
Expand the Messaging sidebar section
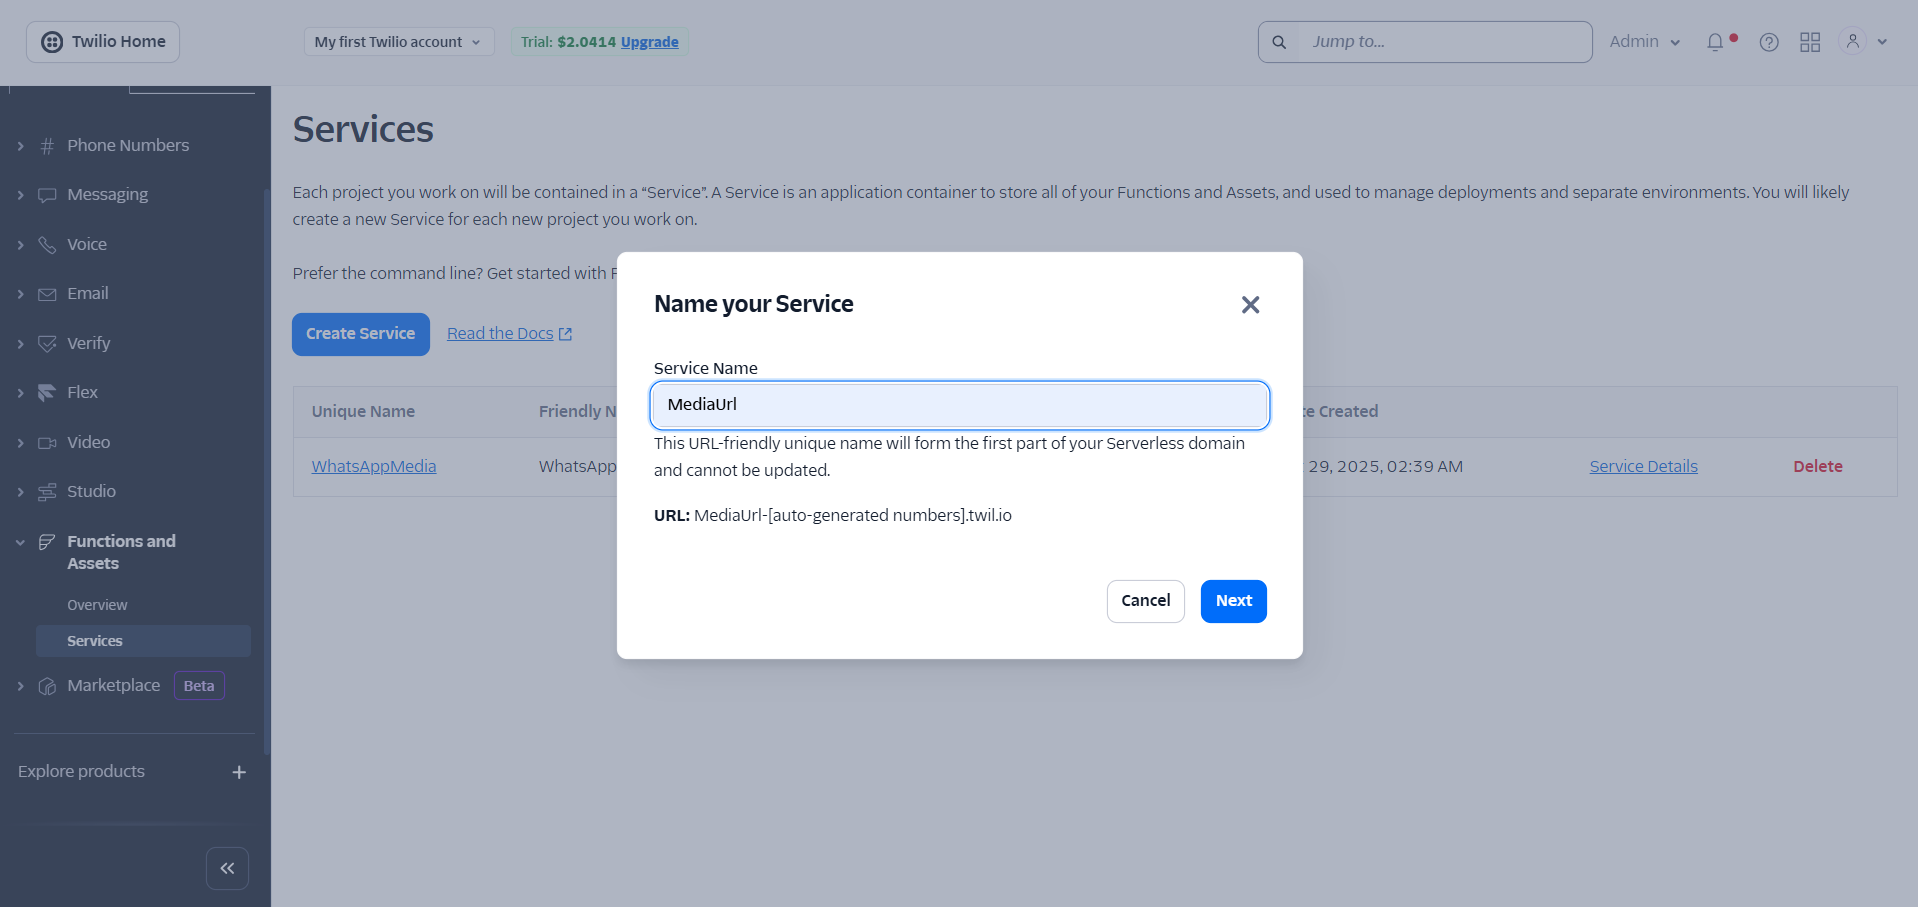[21, 195]
